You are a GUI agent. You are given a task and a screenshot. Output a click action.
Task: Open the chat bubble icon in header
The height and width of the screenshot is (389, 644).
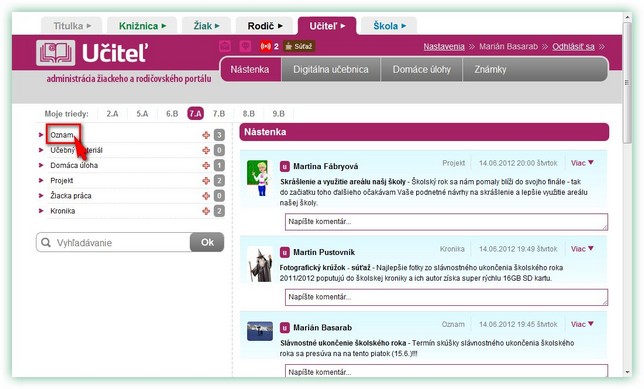pos(246,46)
